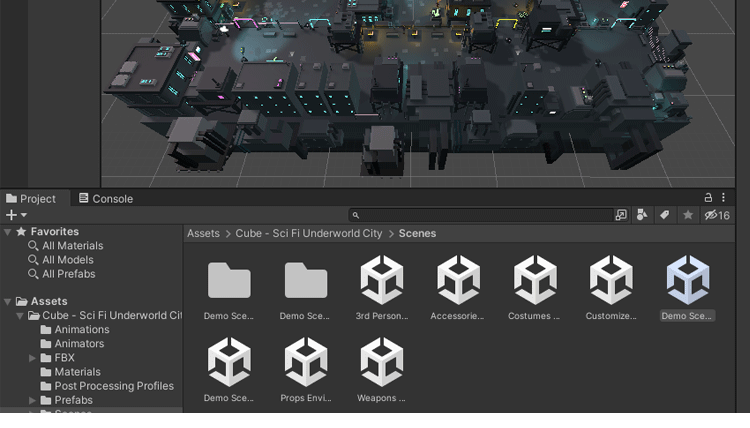Image resolution: width=750 pixels, height=428 pixels.
Task: Click the search by type filter icon
Action: 642,215
